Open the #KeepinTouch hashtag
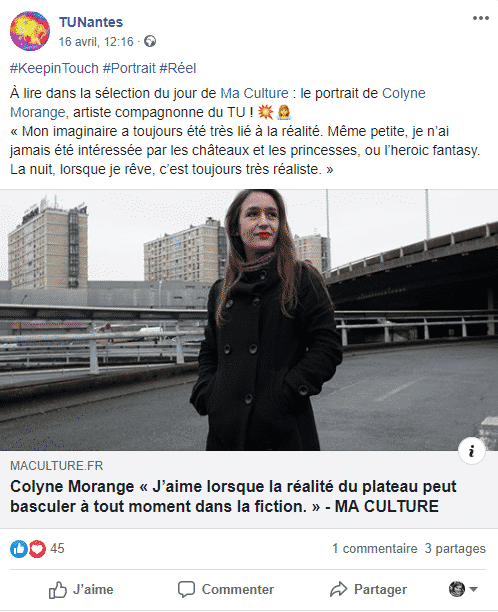The width and height of the screenshot is (498, 612). 54,68
